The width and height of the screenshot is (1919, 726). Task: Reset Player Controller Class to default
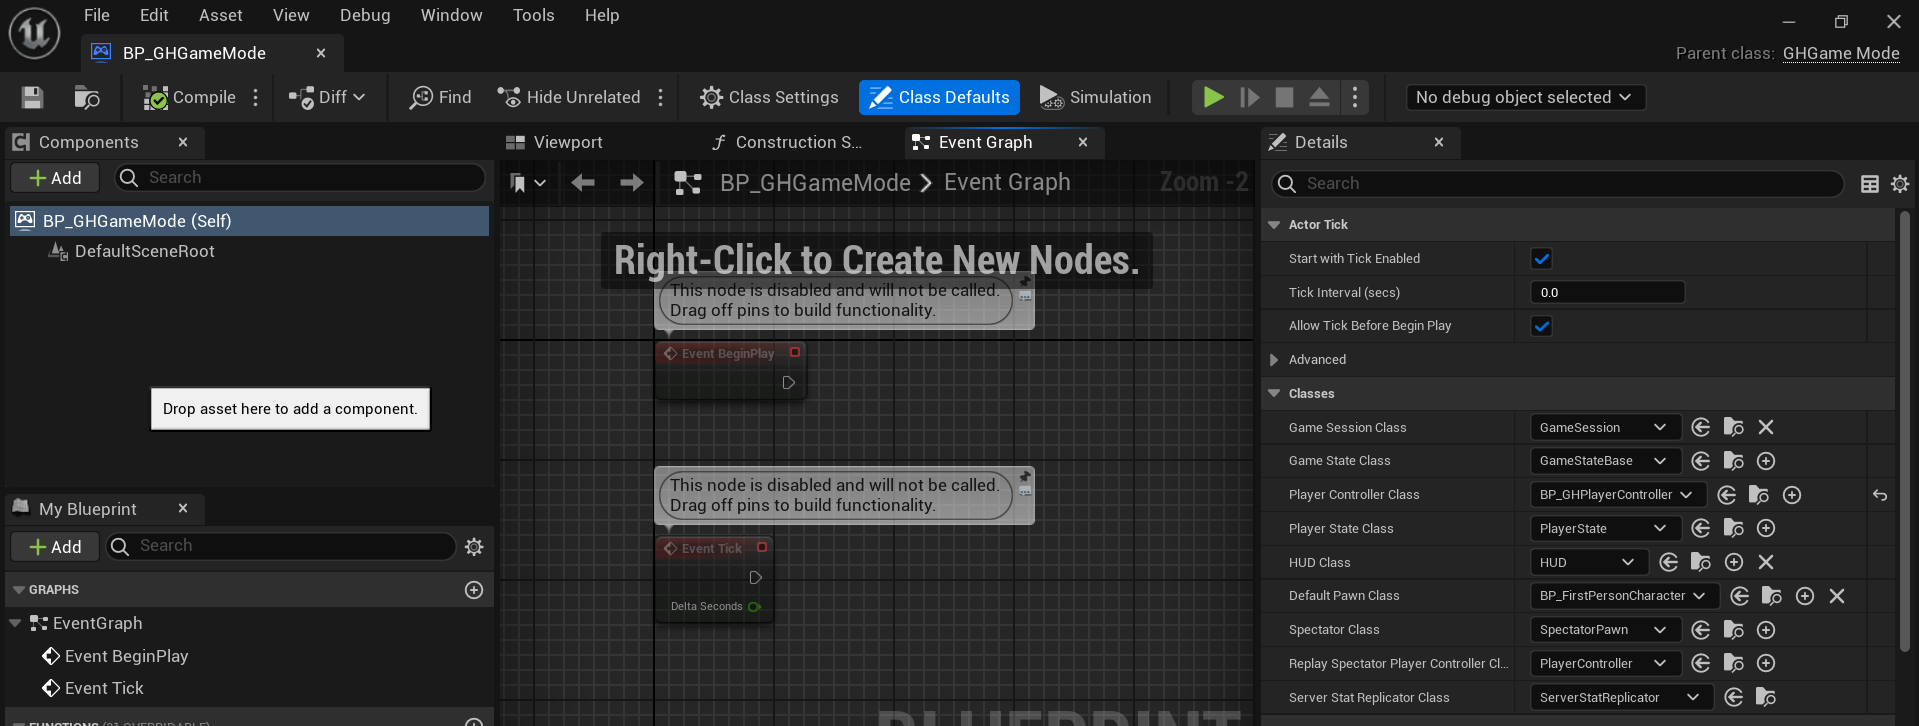coord(1880,495)
